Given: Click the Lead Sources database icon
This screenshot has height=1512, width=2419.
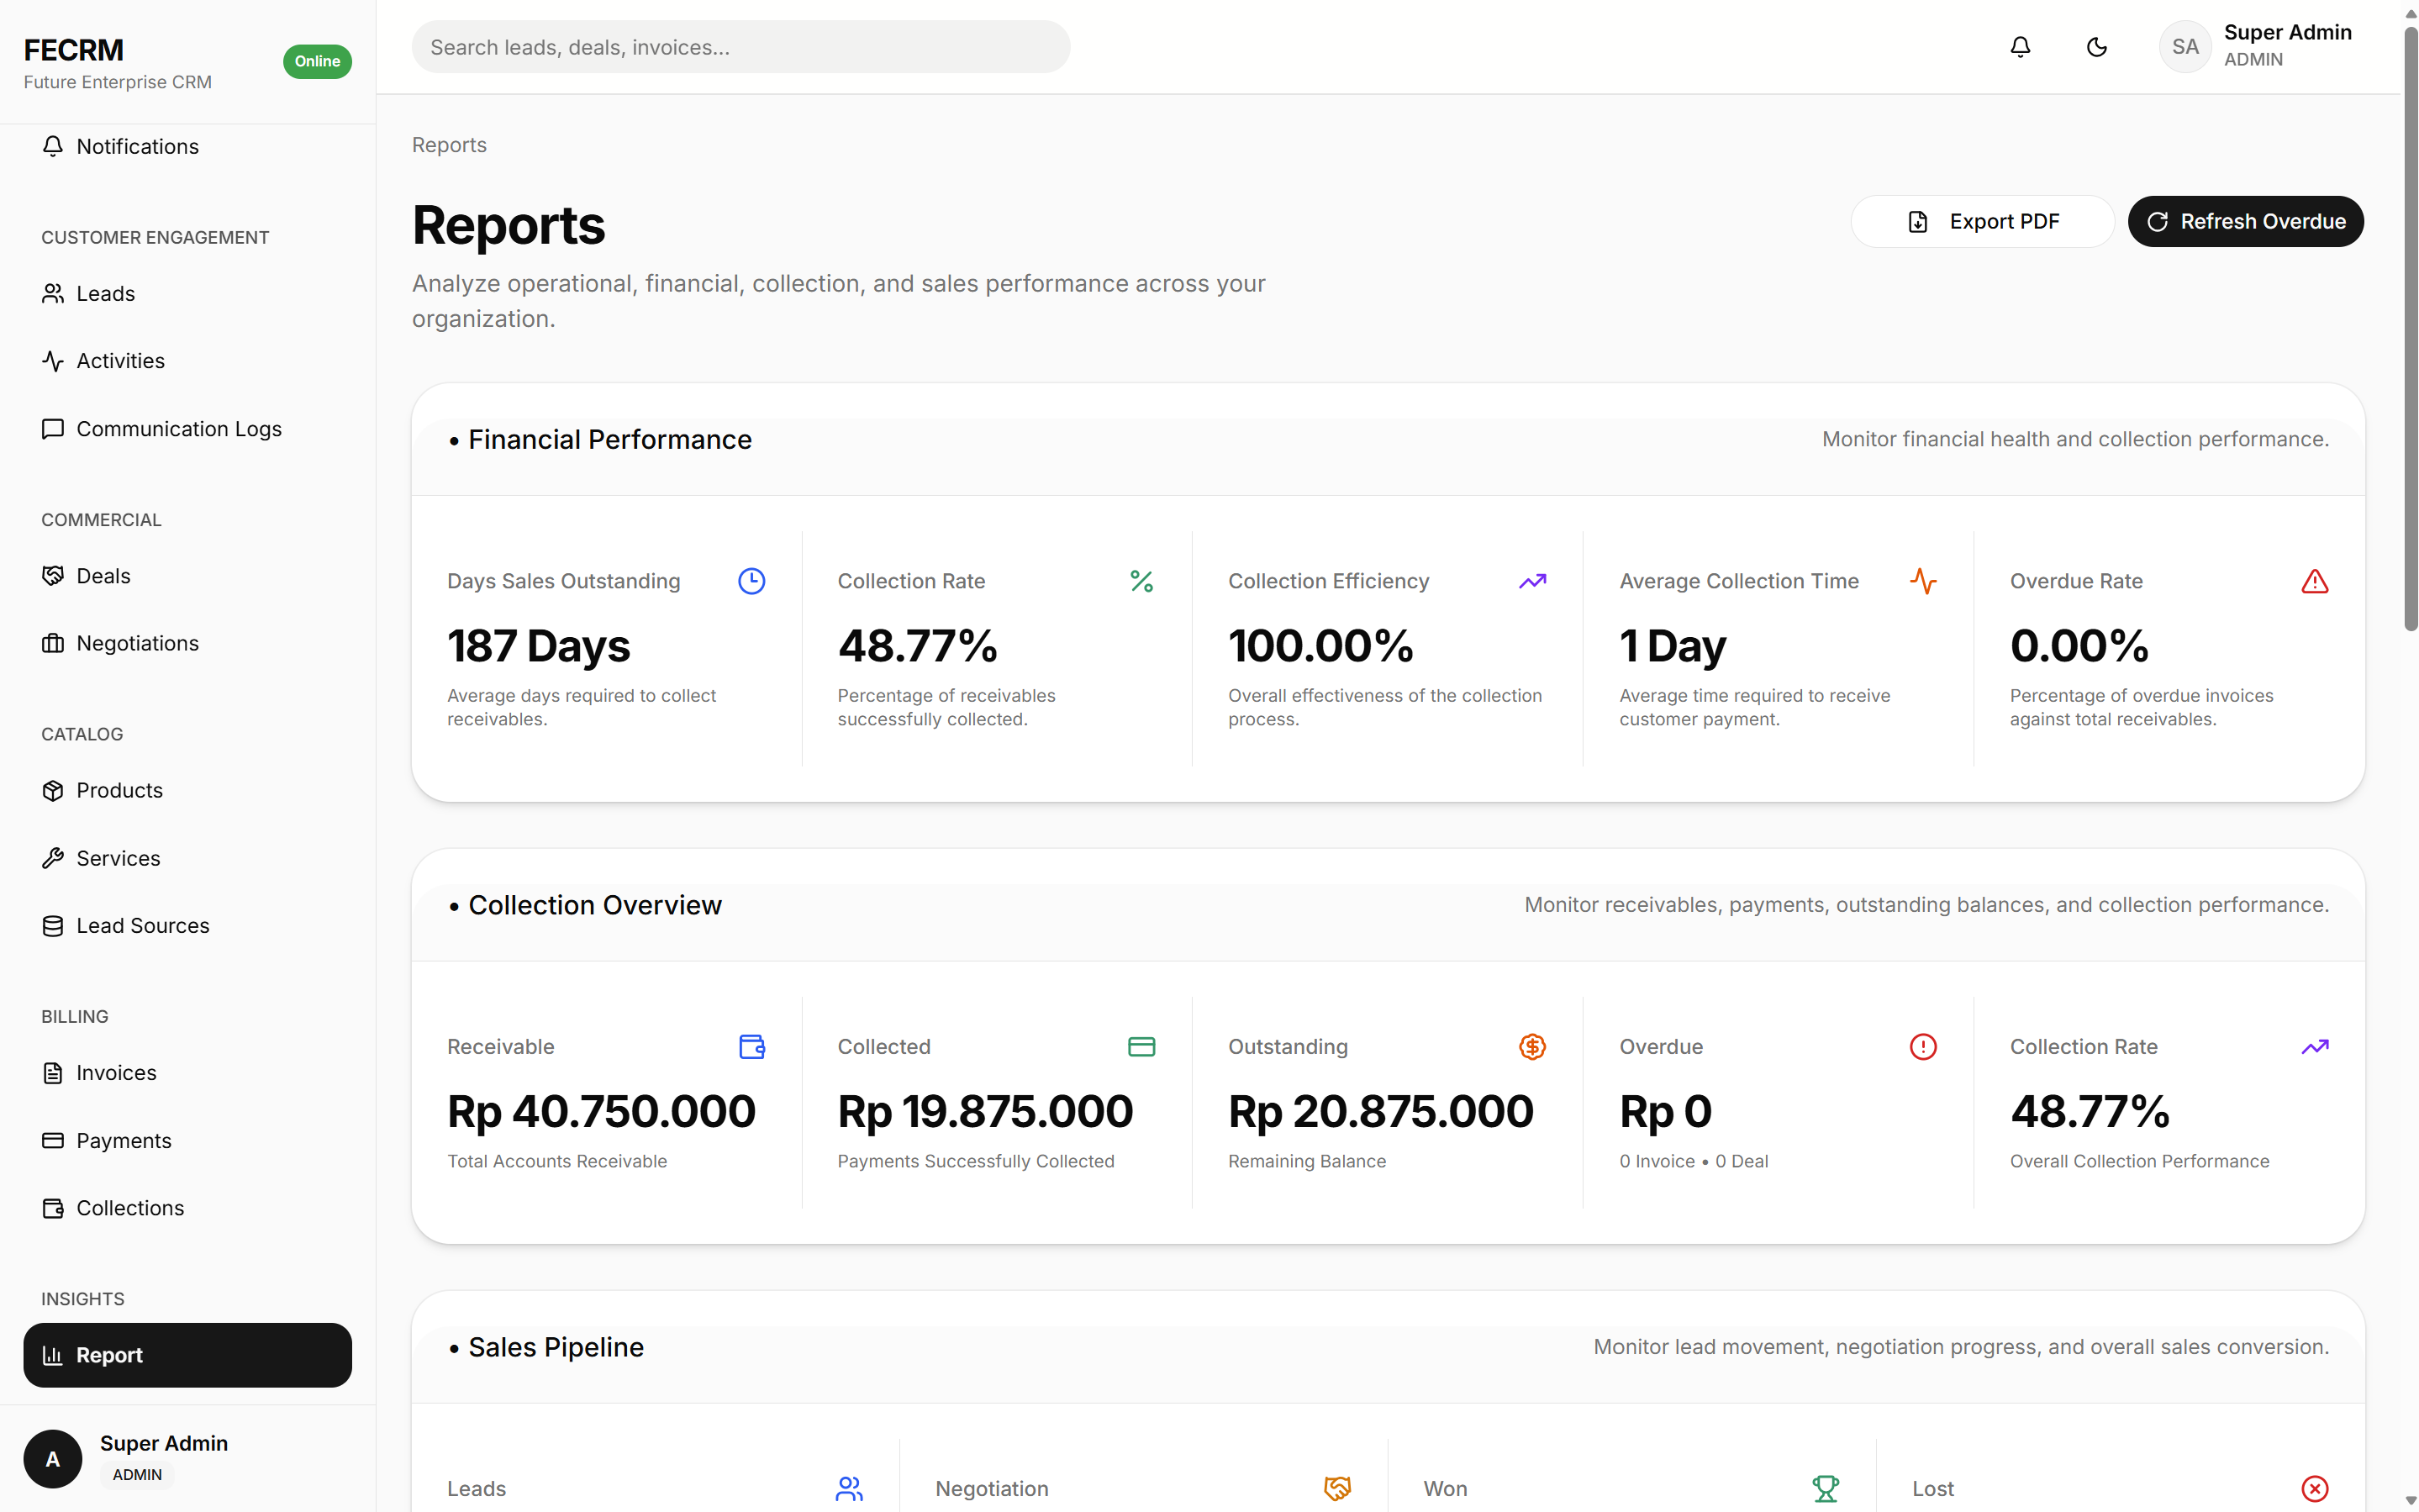Looking at the screenshot, I should pyautogui.click(x=53, y=926).
